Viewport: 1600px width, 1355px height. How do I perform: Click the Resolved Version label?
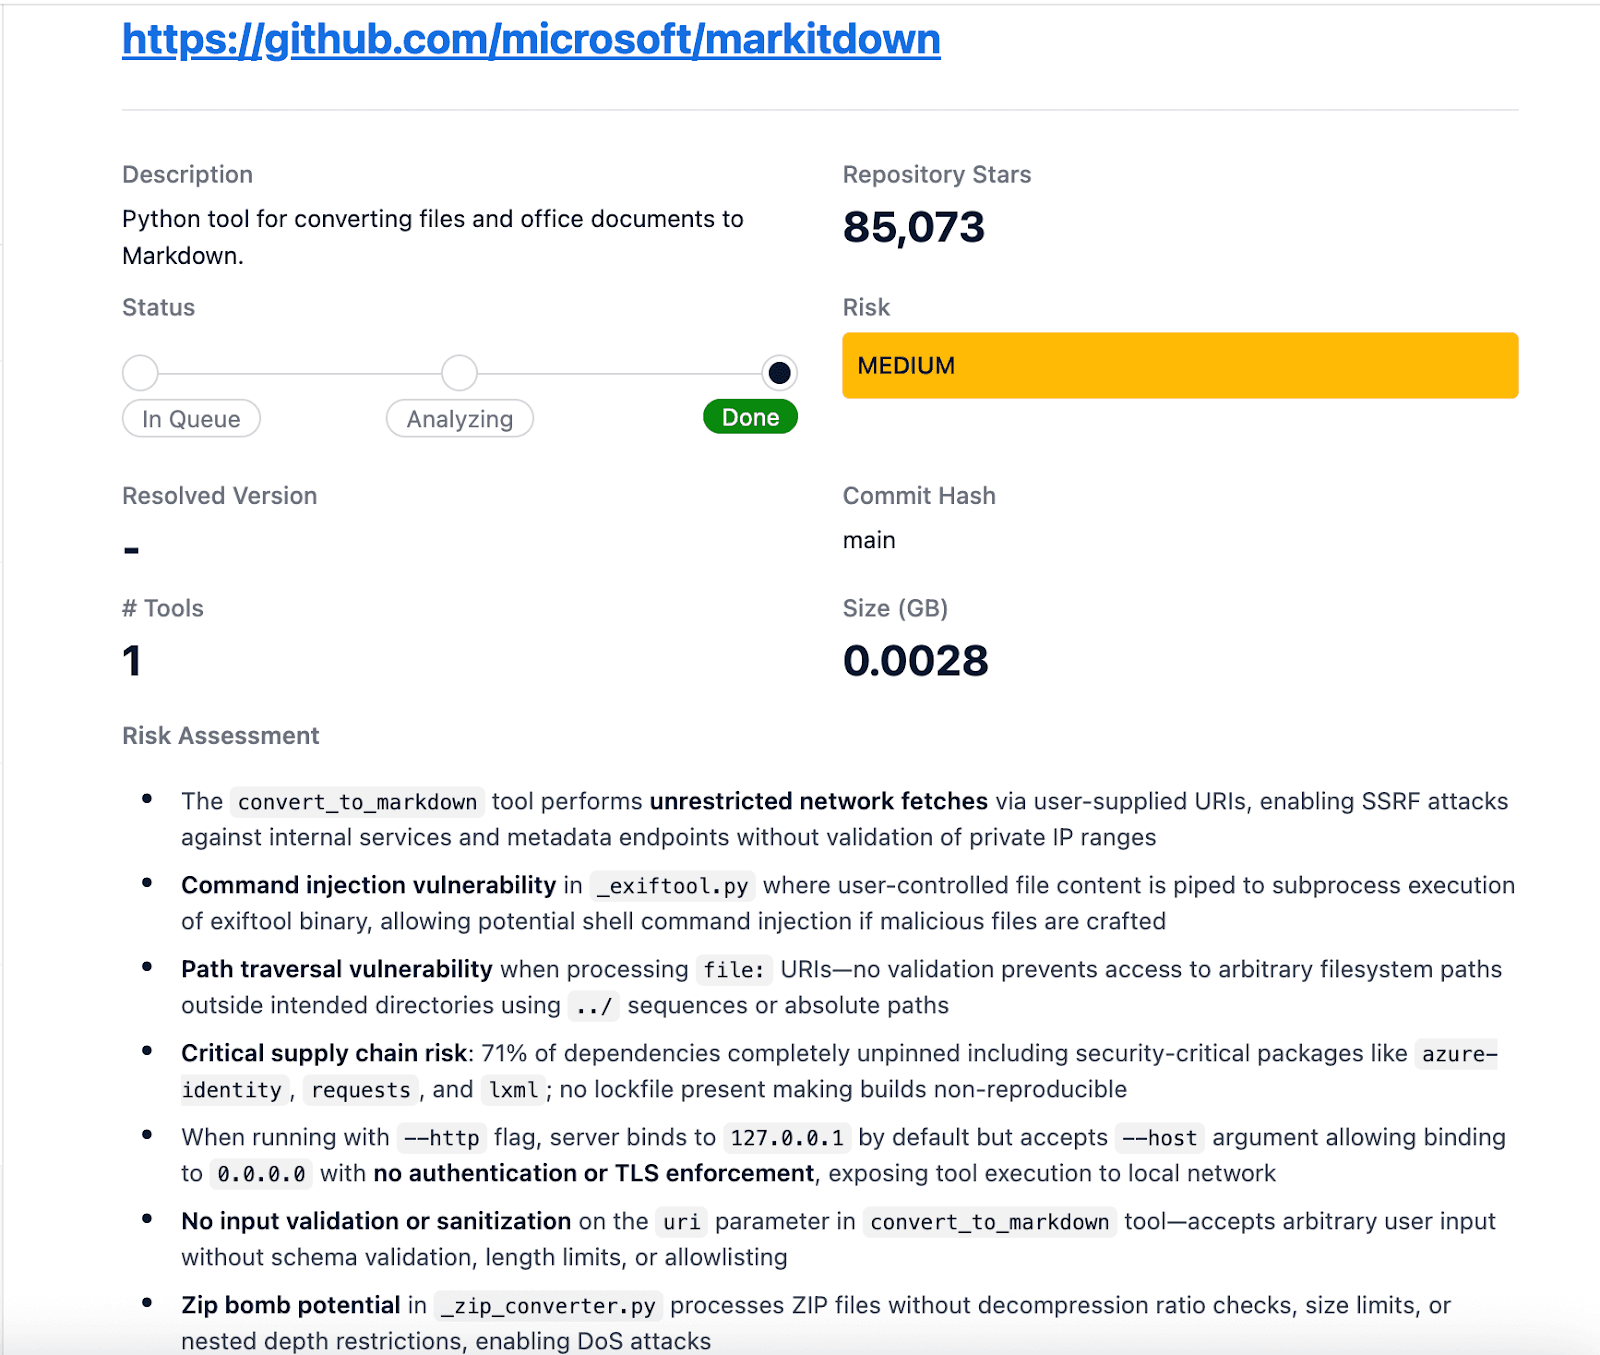[x=219, y=495]
